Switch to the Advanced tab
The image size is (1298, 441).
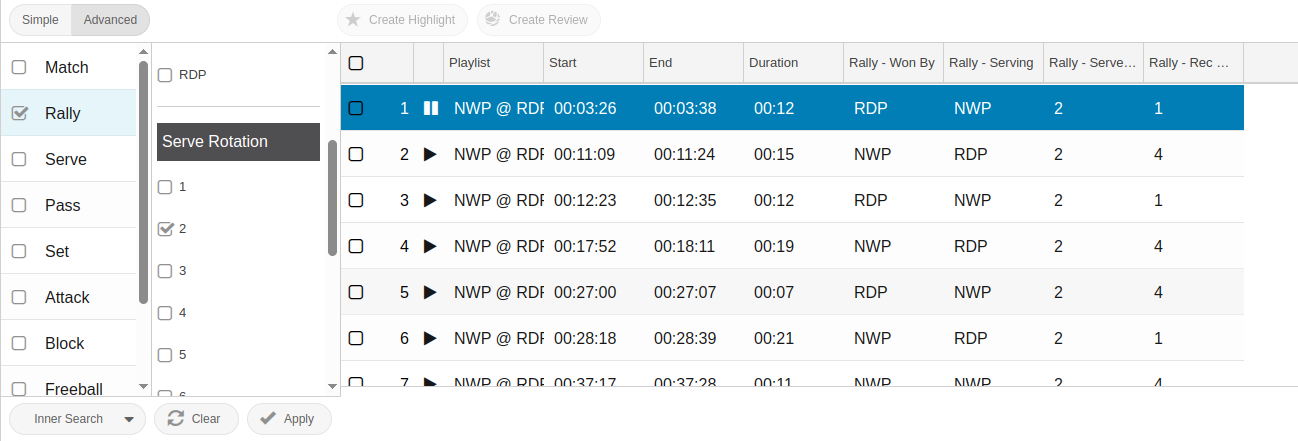(x=110, y=20)
